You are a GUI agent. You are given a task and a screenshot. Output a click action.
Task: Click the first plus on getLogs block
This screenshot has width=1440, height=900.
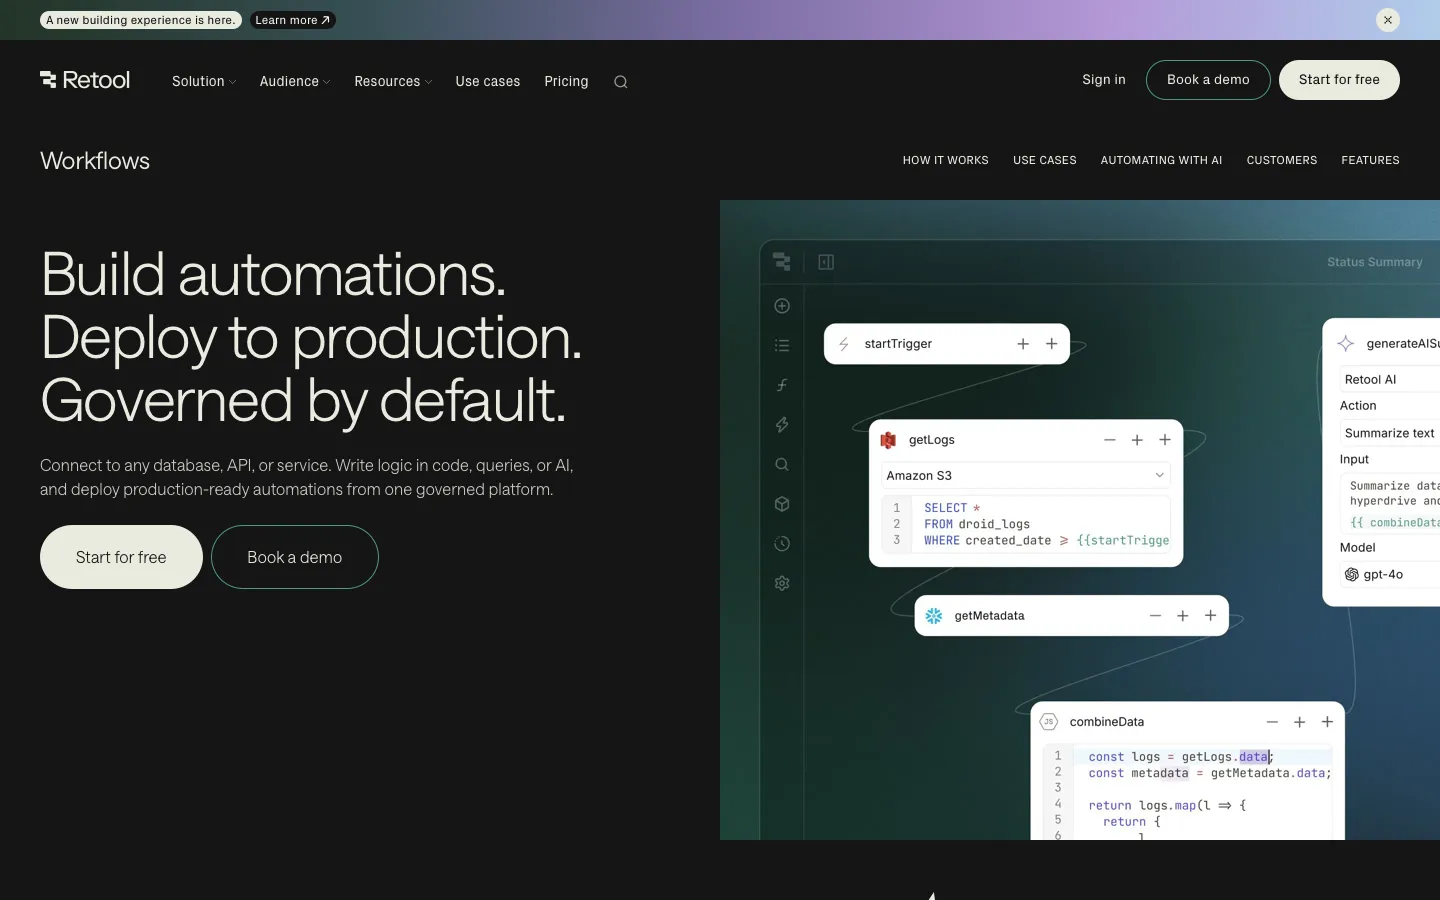(x=1137, y=440)
